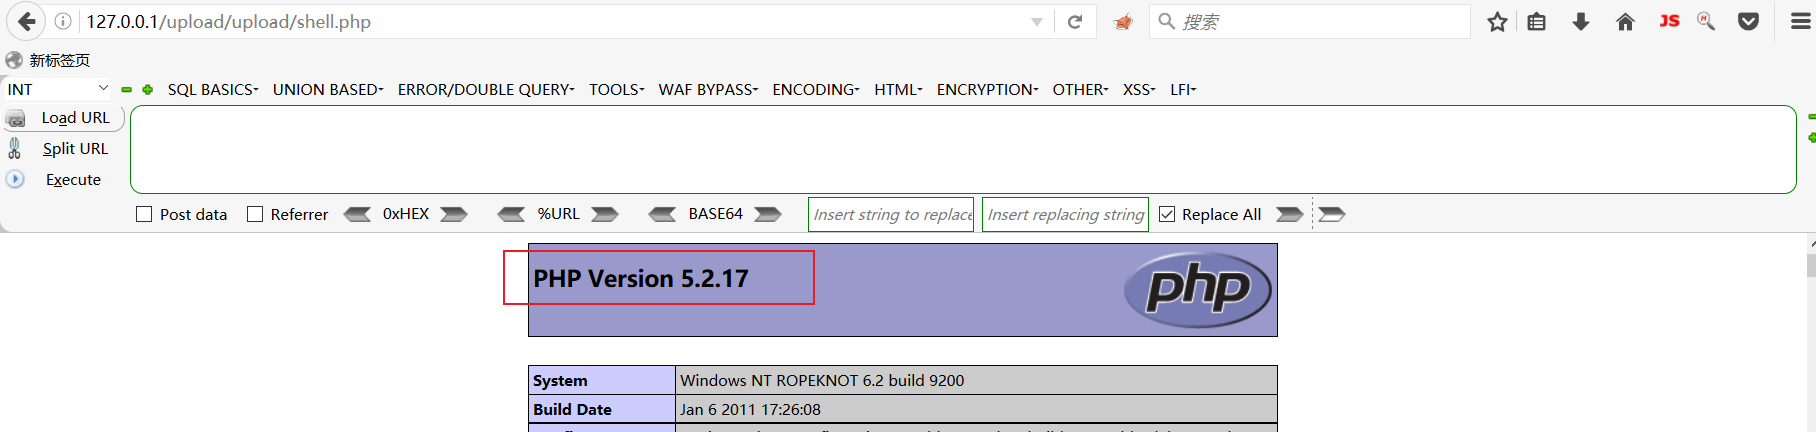Uncheck the Replace All checkbox
The height and width of the screenshot is (432, 1816).
pos(1167,214)
